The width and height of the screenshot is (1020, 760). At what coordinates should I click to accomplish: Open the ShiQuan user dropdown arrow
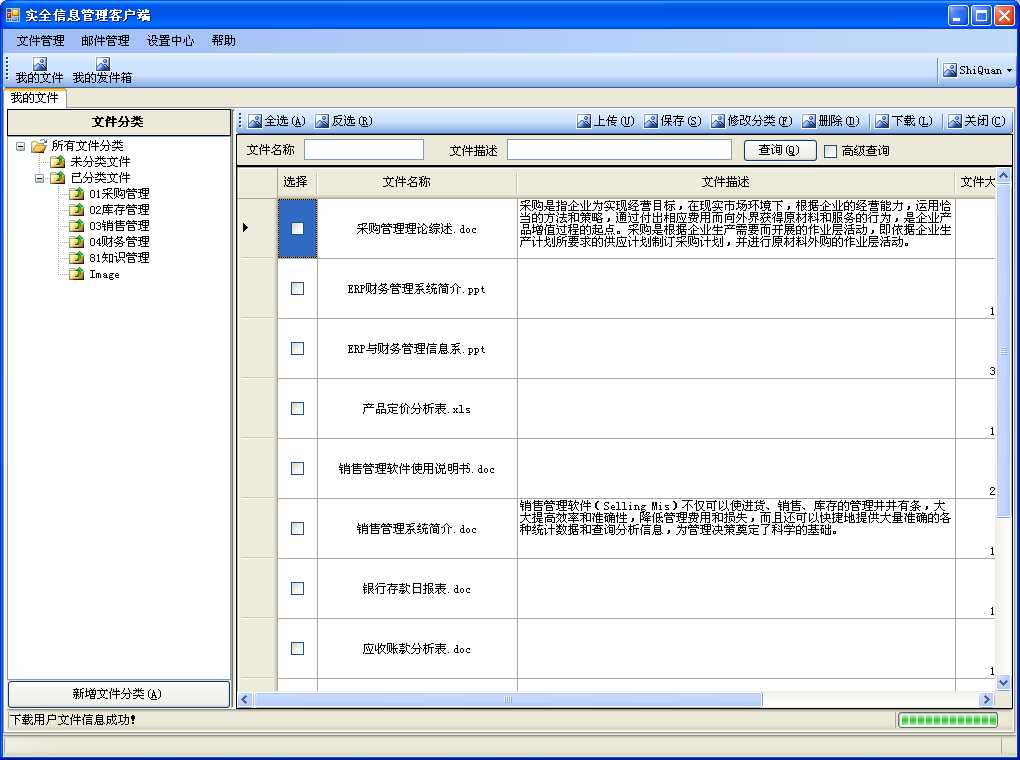(x=1009, y=70)
